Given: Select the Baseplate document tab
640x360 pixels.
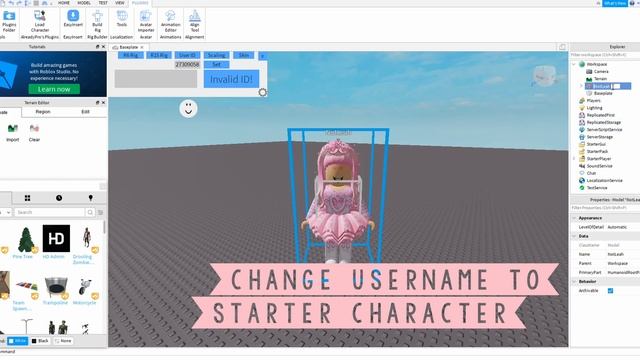Looking at the screenshot, I should coord(128,47).
